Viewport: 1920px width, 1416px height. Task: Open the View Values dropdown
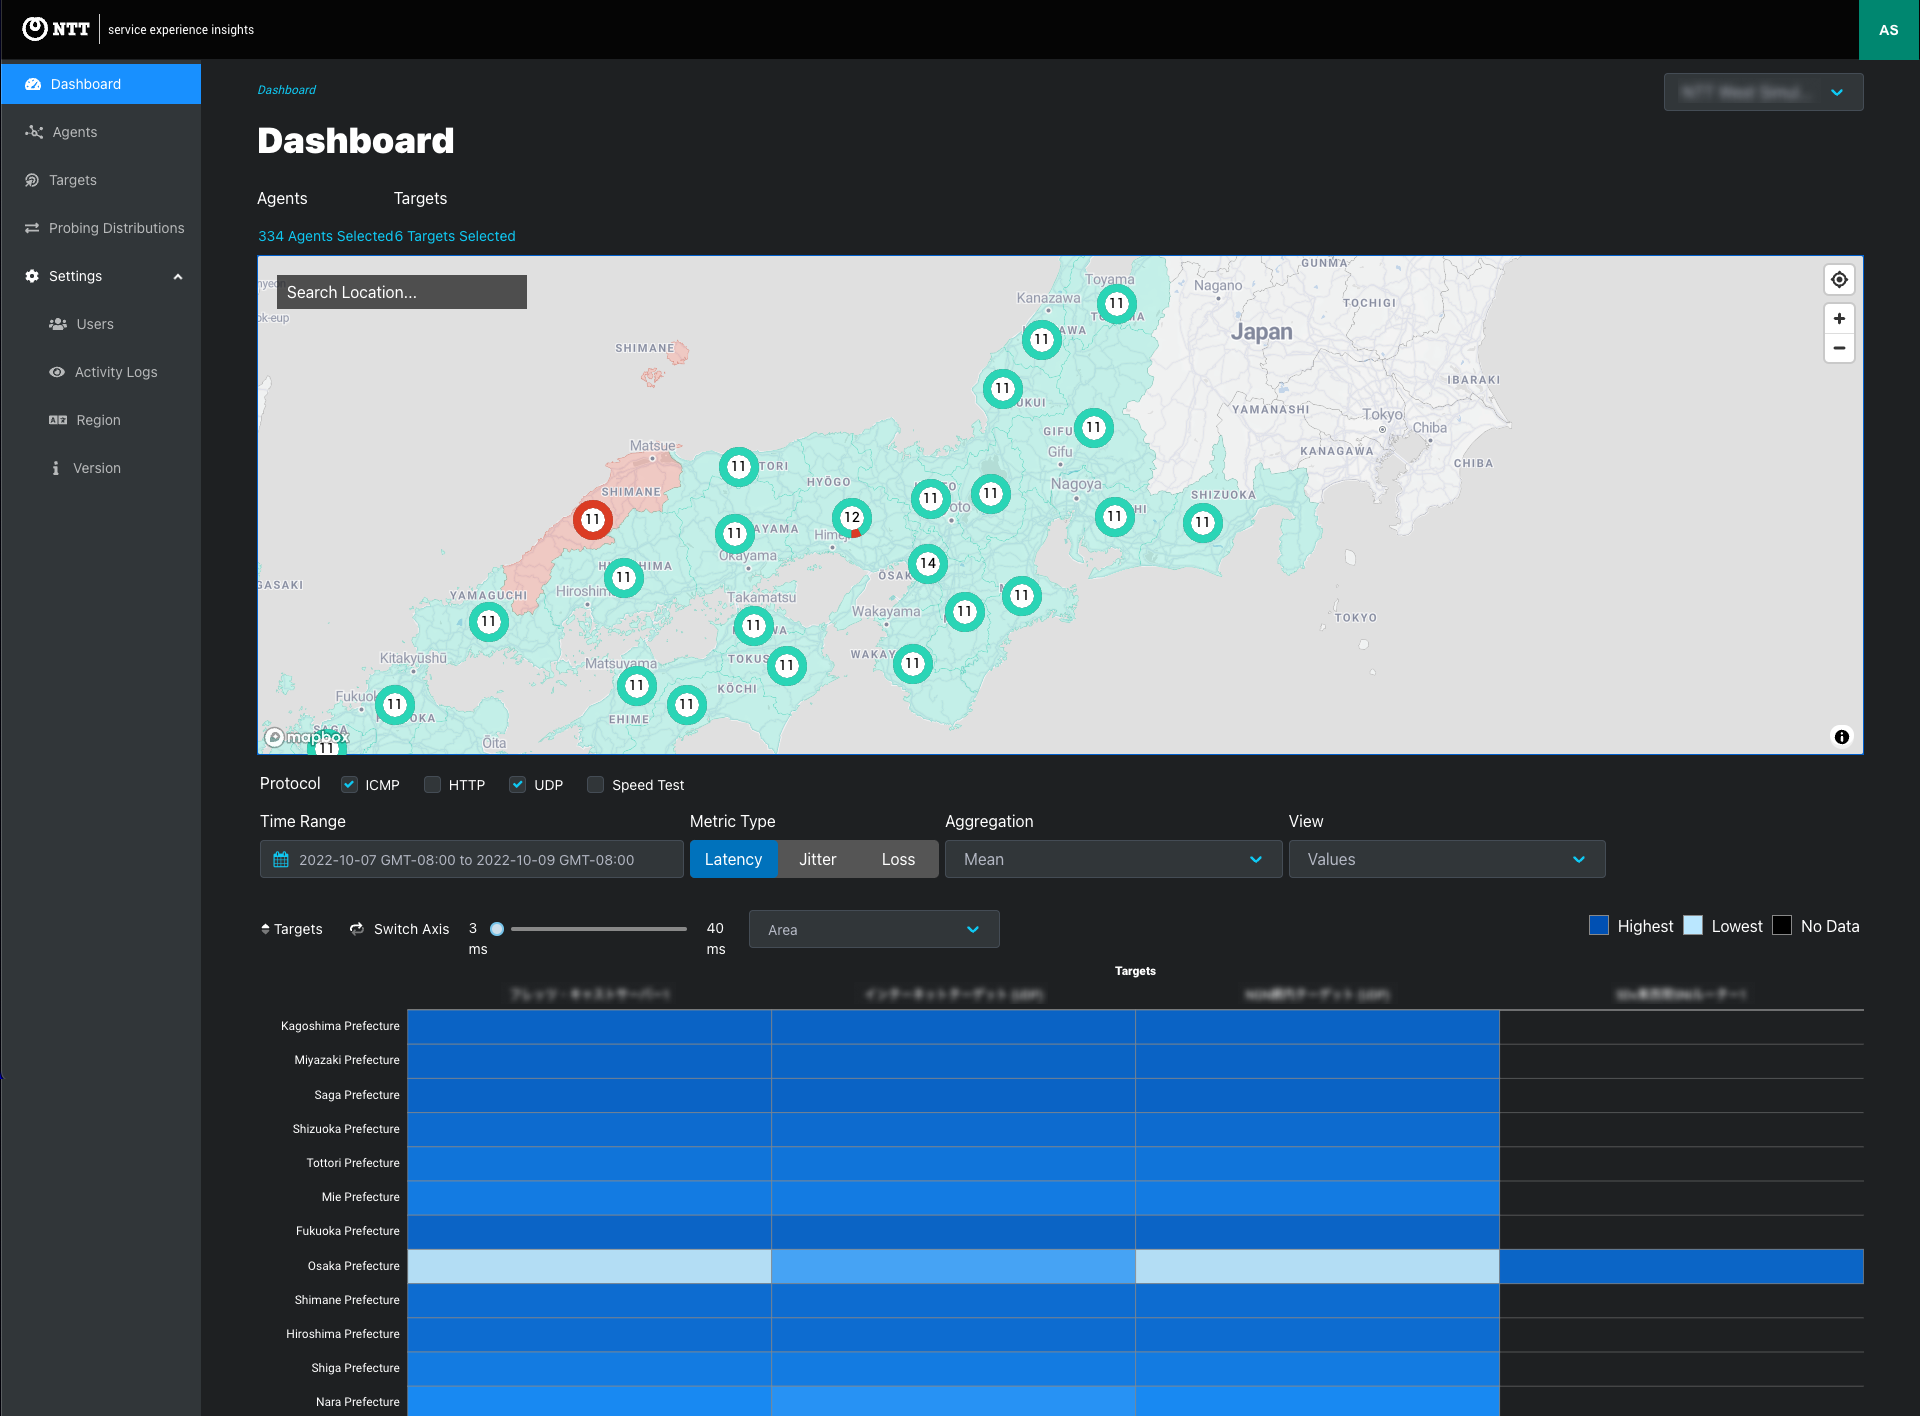pyautogui.click(x=1447, y=859)
